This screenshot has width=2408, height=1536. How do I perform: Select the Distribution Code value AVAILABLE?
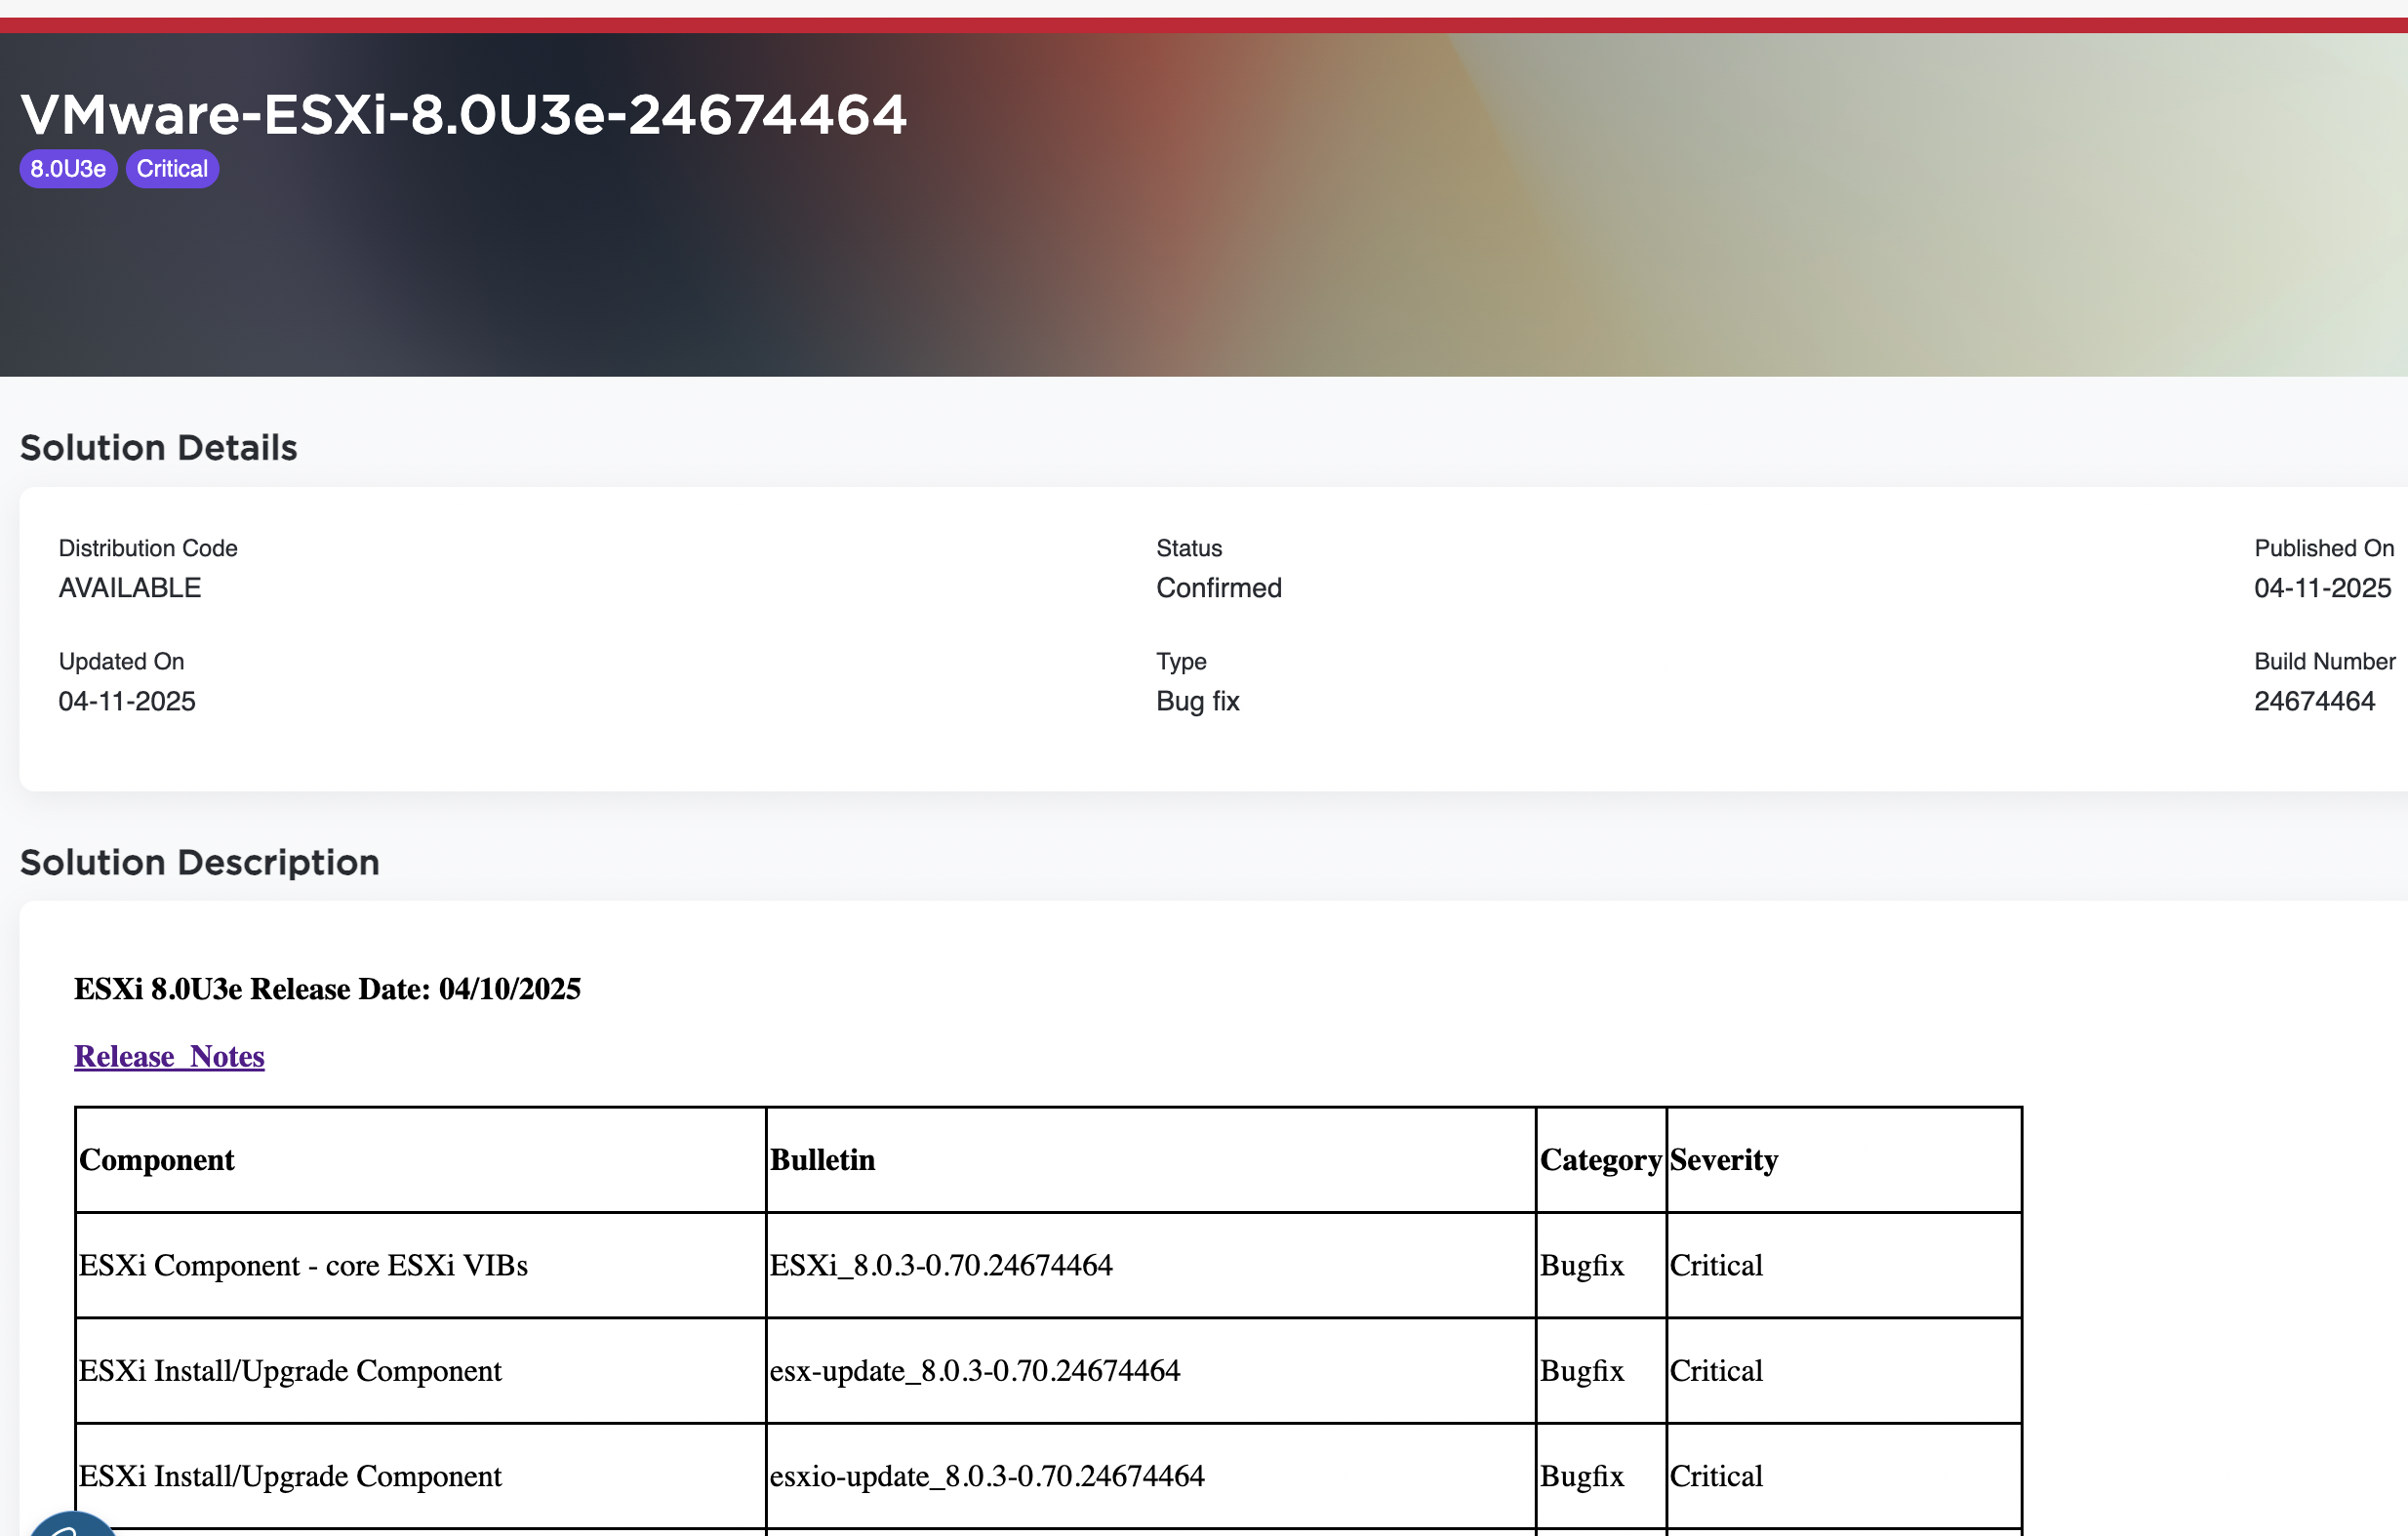[x=129, y=587]
